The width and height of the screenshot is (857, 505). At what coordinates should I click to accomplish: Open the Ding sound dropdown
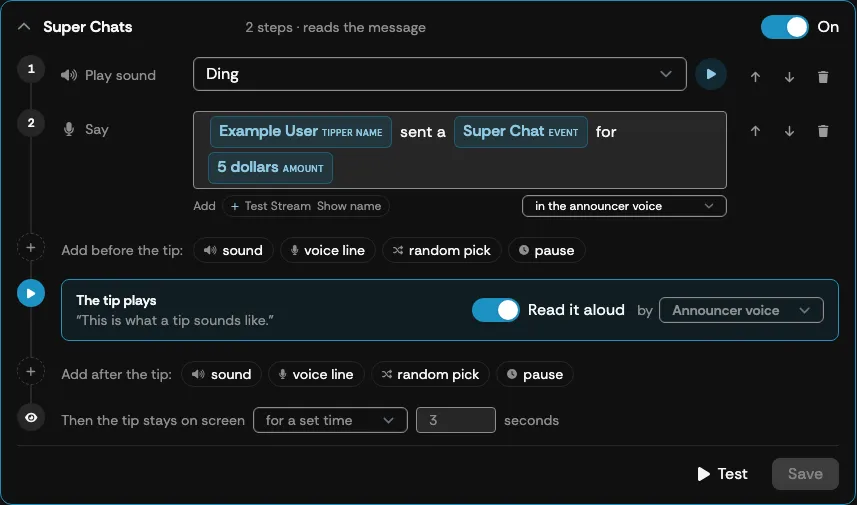439,74
